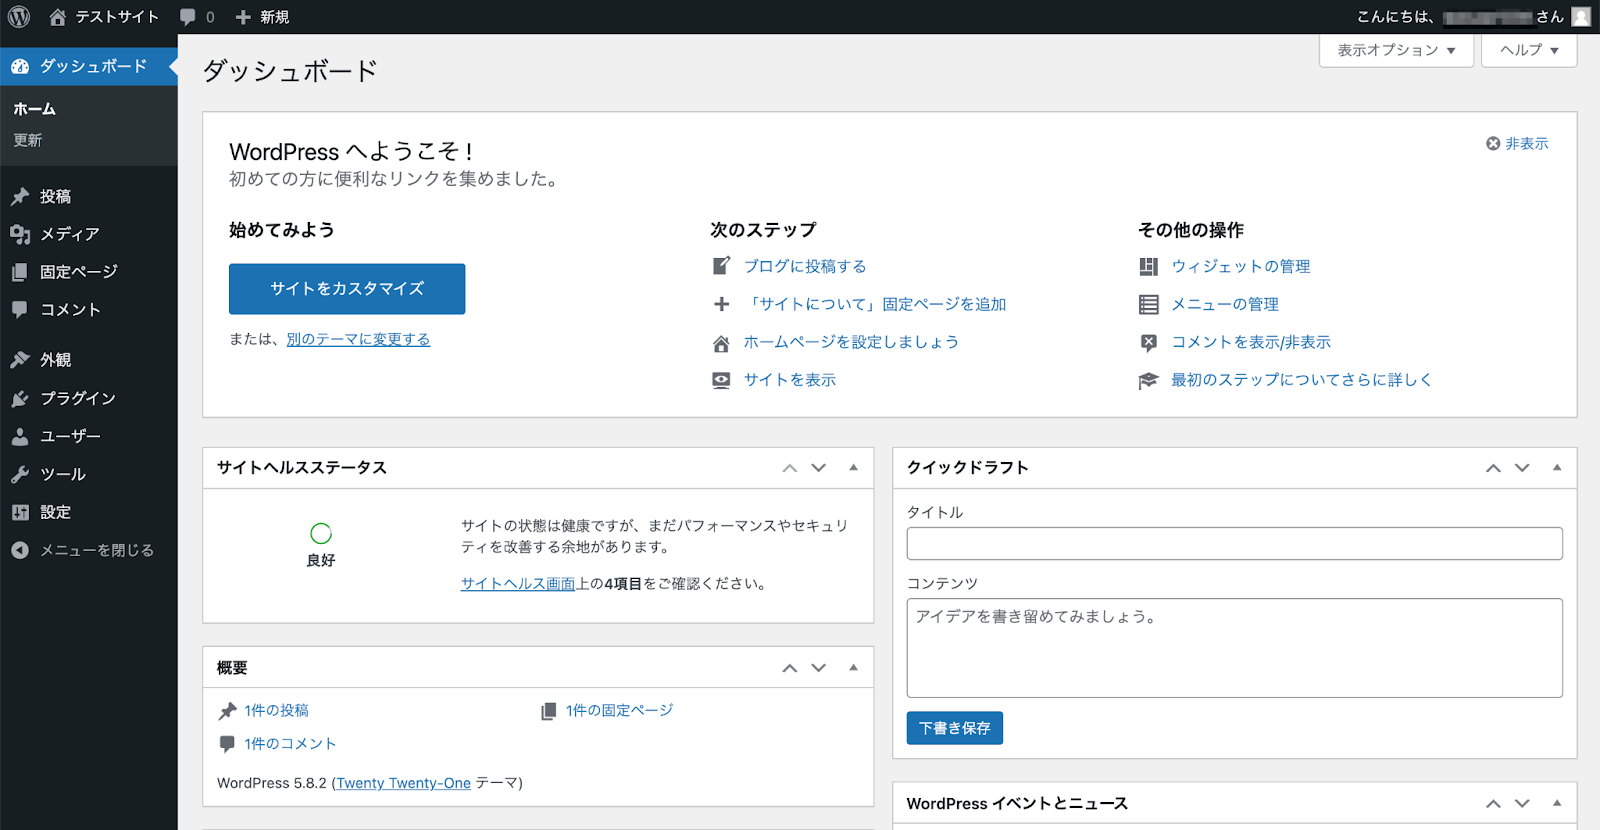
Task: Move 概要 panel down
Action: point(819,668)
